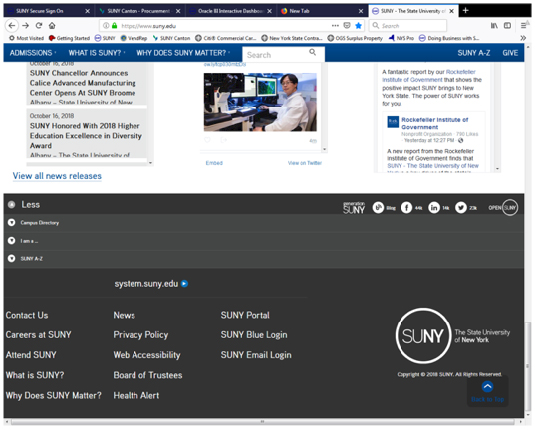Open the SUNY Blog icon

click(x=378, y=207)
